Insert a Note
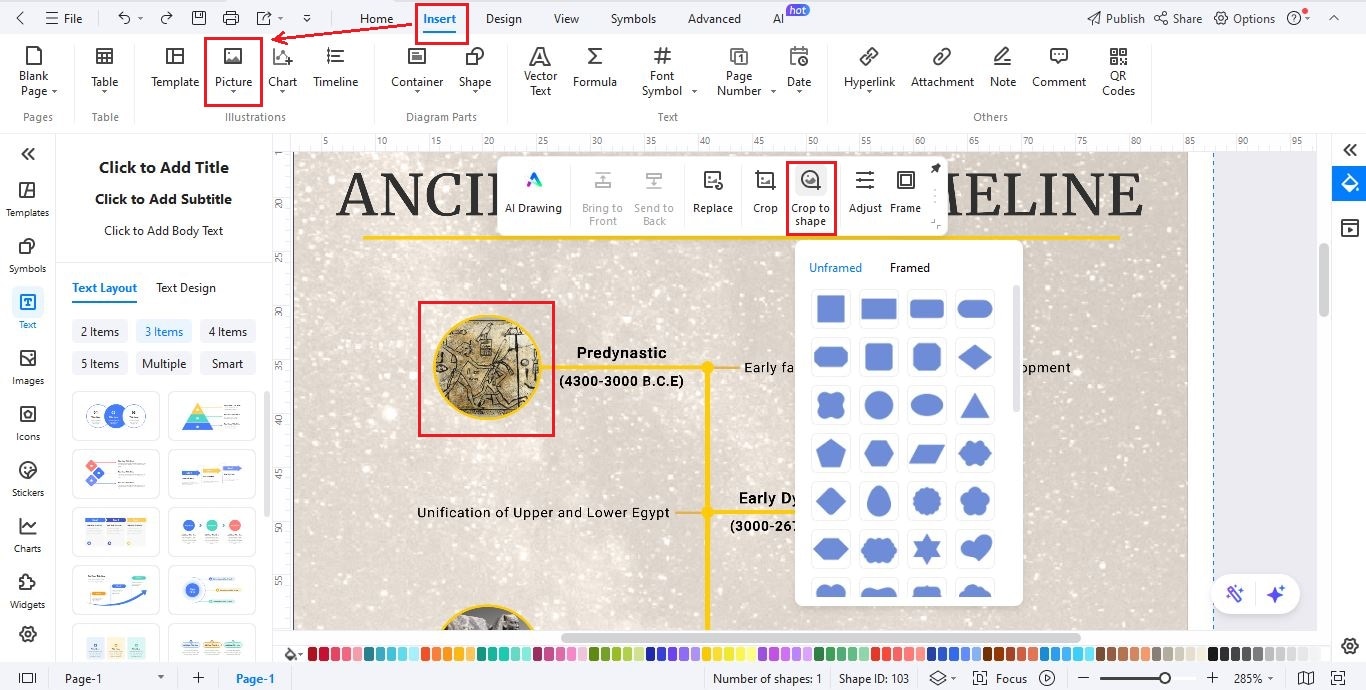 click(x=1003, y=68)
